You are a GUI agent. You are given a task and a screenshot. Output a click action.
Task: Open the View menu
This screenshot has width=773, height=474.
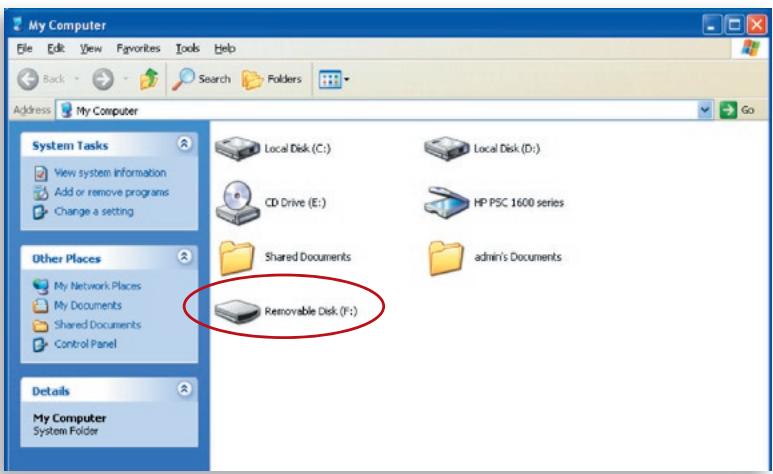pyautogui.click(x=91, y=48)
